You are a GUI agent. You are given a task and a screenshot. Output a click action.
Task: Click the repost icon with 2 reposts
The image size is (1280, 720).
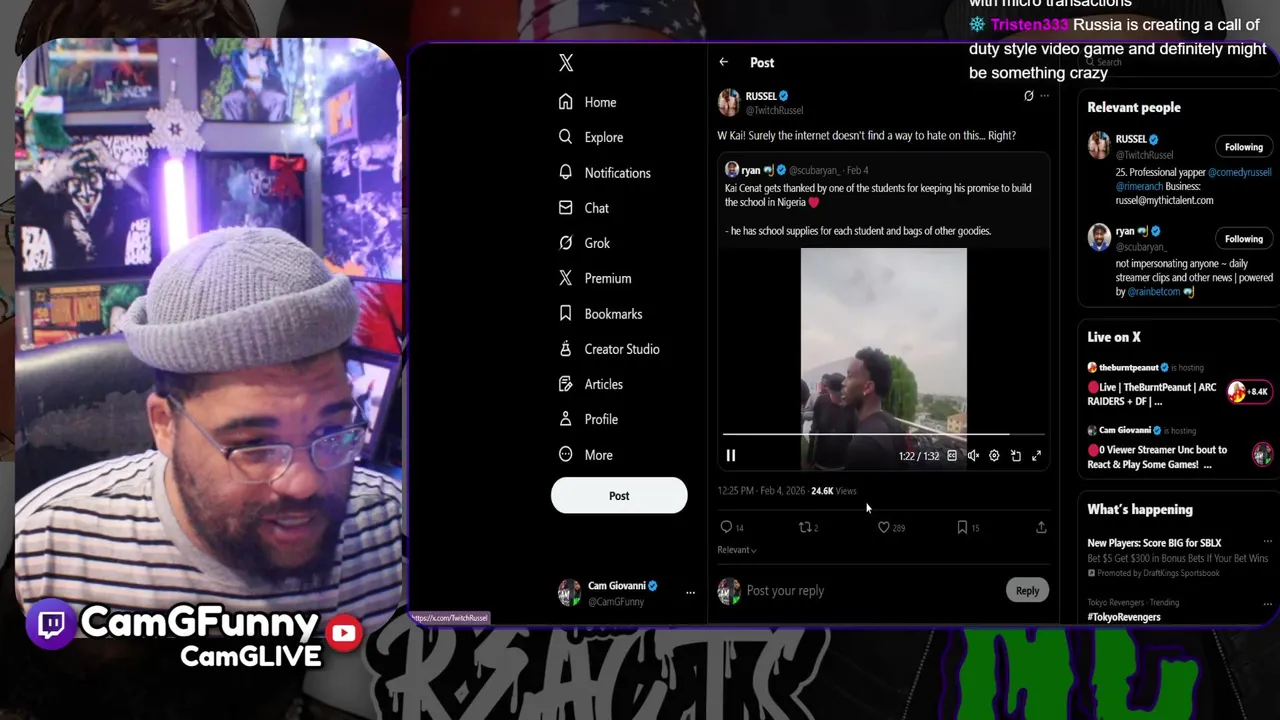(x=805, y=527)
